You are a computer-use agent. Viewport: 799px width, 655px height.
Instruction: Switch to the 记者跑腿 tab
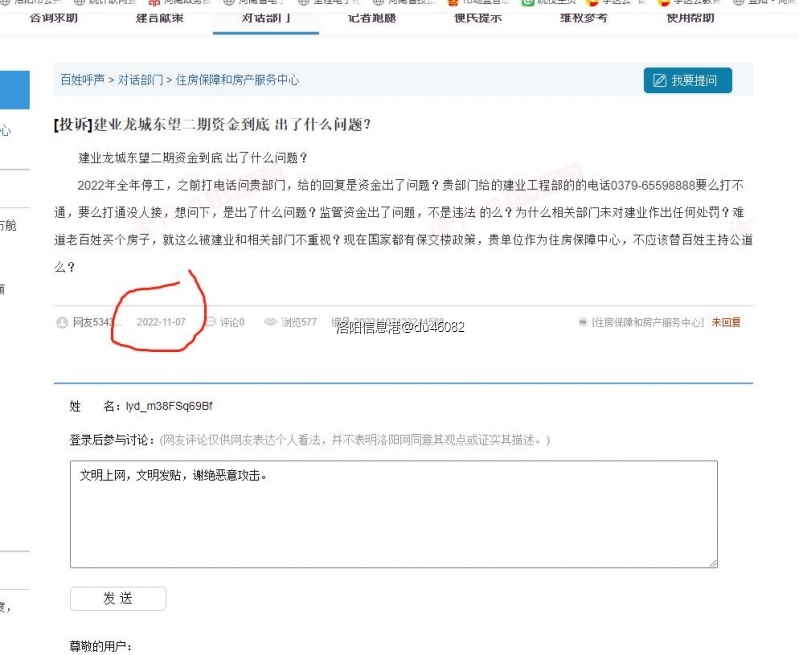(372, 18)
